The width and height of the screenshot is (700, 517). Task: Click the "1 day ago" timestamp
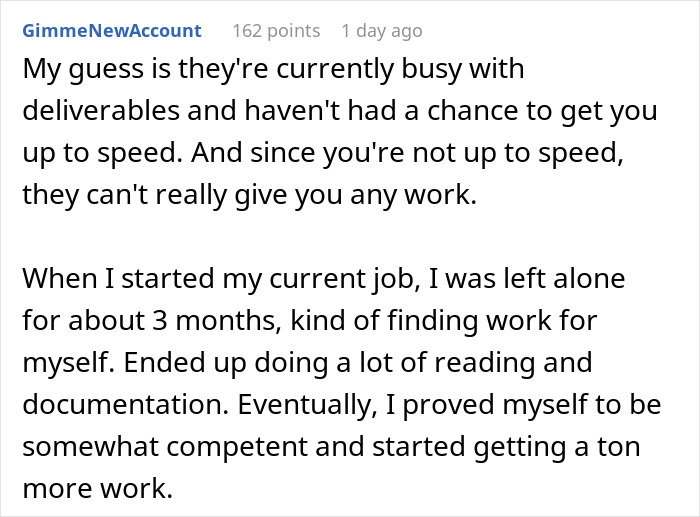381,31
